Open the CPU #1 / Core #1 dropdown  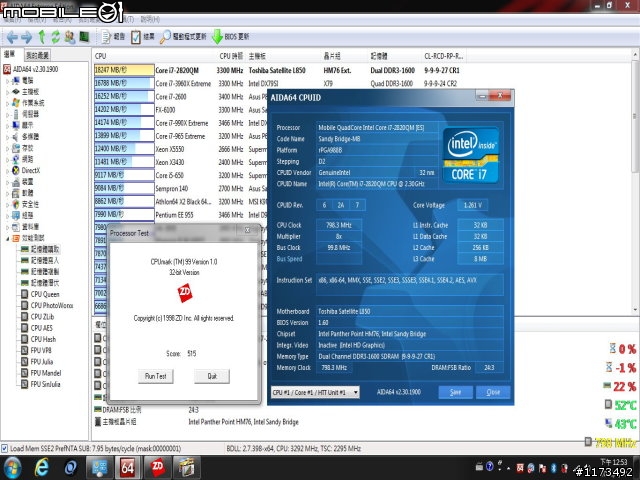click(315, 392)
